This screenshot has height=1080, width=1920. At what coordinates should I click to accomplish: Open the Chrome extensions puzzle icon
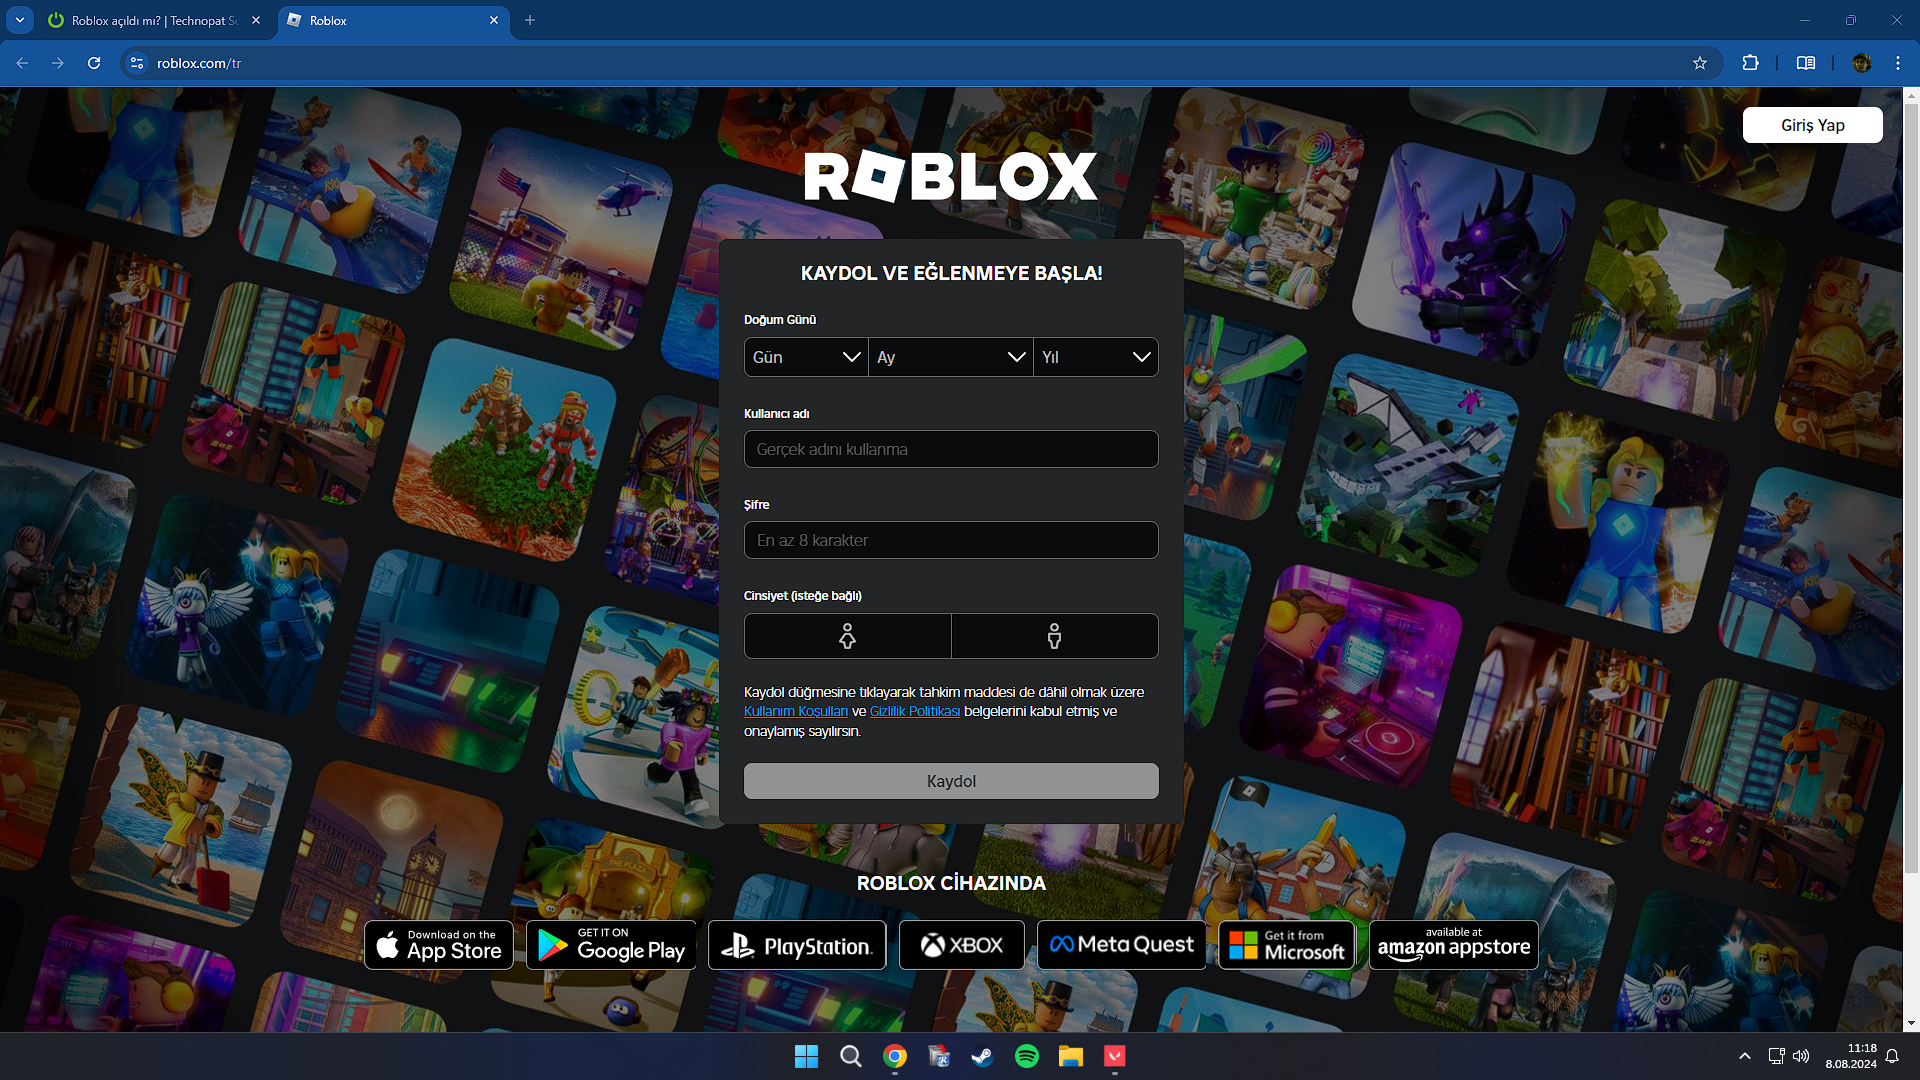coord(1750,63)
